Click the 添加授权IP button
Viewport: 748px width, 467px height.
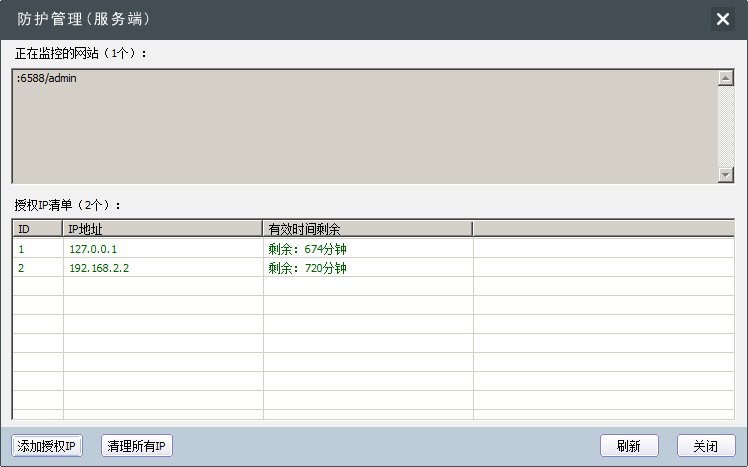coord(47,446)
